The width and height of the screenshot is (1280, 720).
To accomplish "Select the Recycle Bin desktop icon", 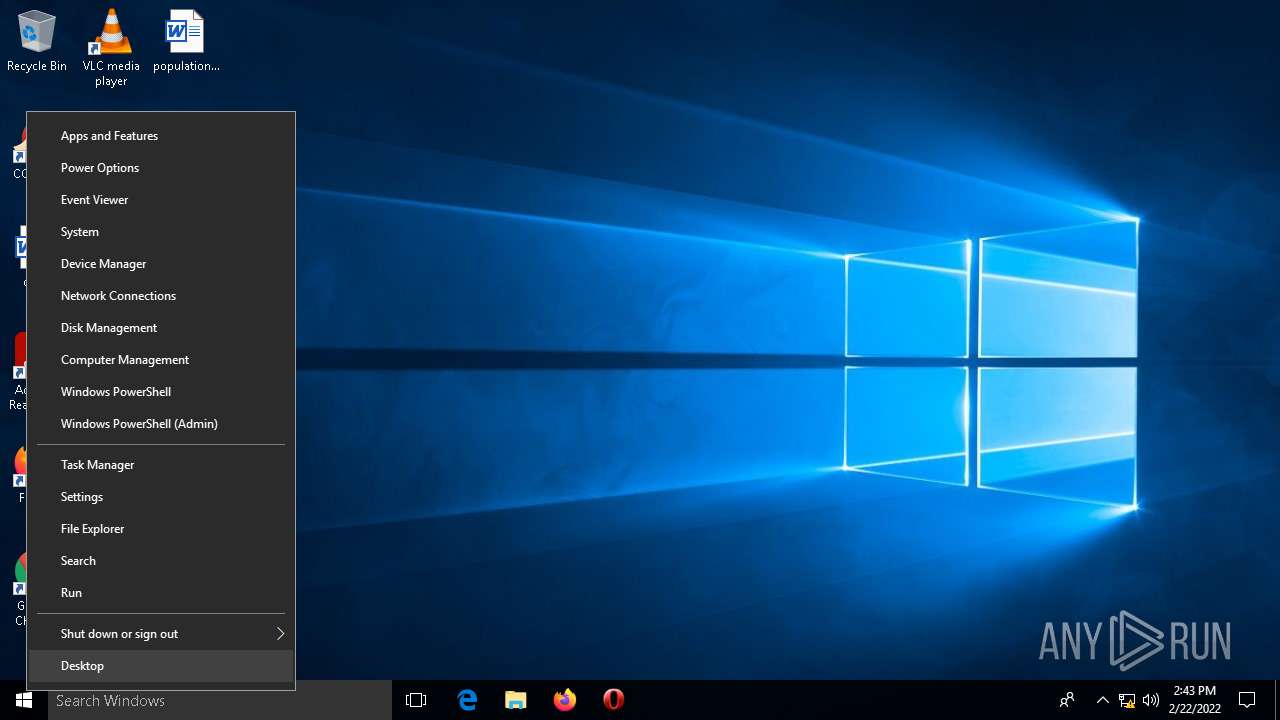I will (x=37, y=42).
